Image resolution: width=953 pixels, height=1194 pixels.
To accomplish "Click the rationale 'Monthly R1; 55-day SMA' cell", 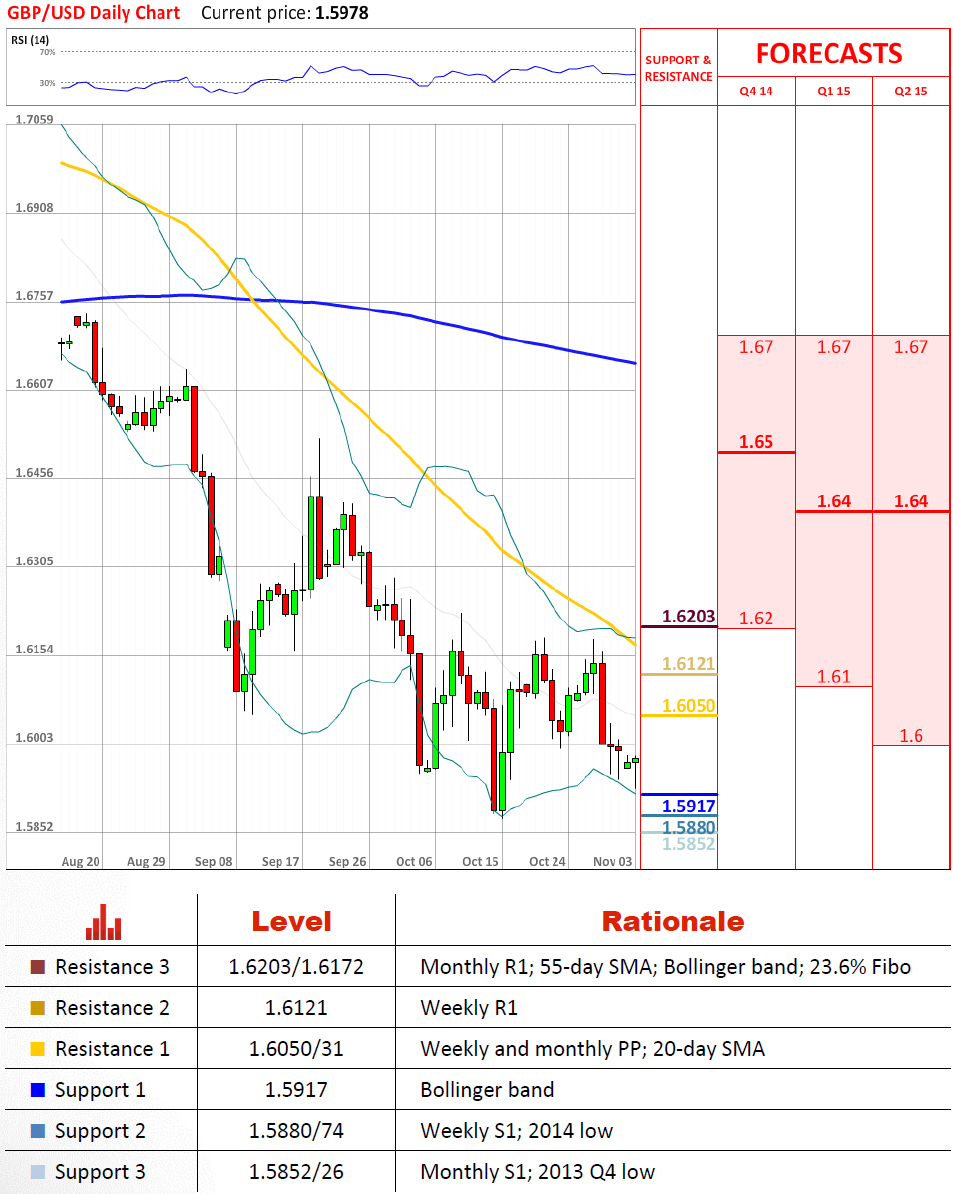I will coord(665,967).
